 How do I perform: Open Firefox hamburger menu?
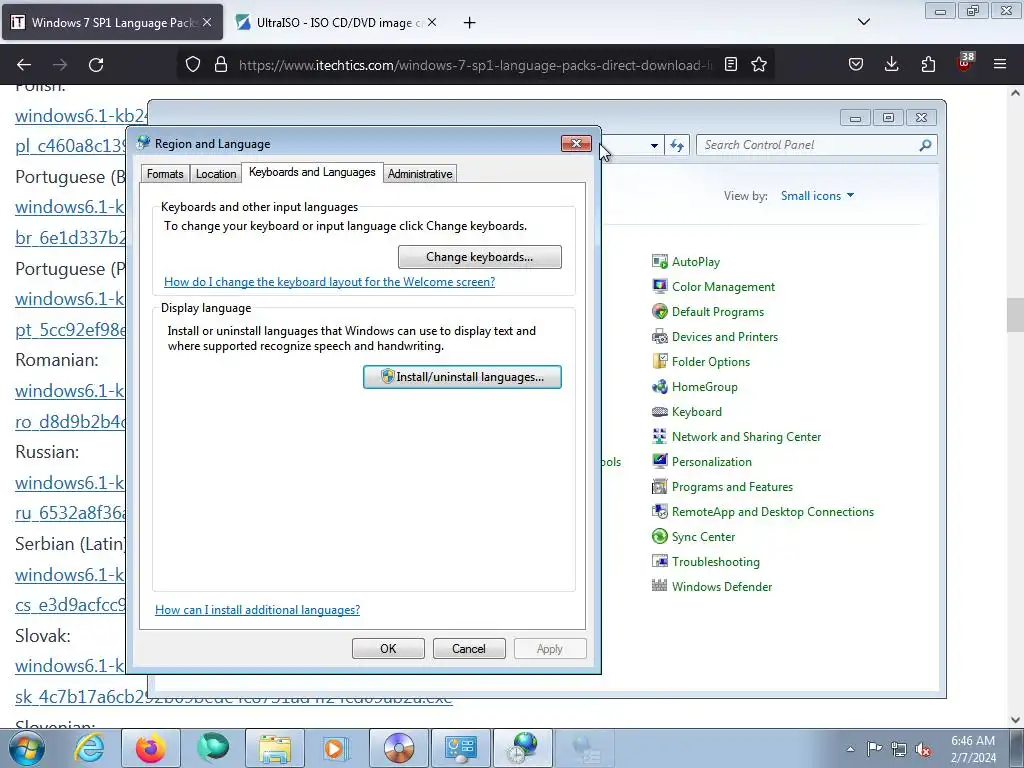pos(1000,64)
